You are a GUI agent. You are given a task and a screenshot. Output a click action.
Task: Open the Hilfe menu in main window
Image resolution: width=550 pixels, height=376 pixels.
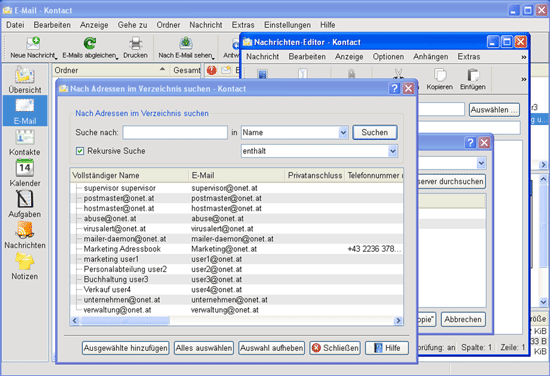(328, 25)
